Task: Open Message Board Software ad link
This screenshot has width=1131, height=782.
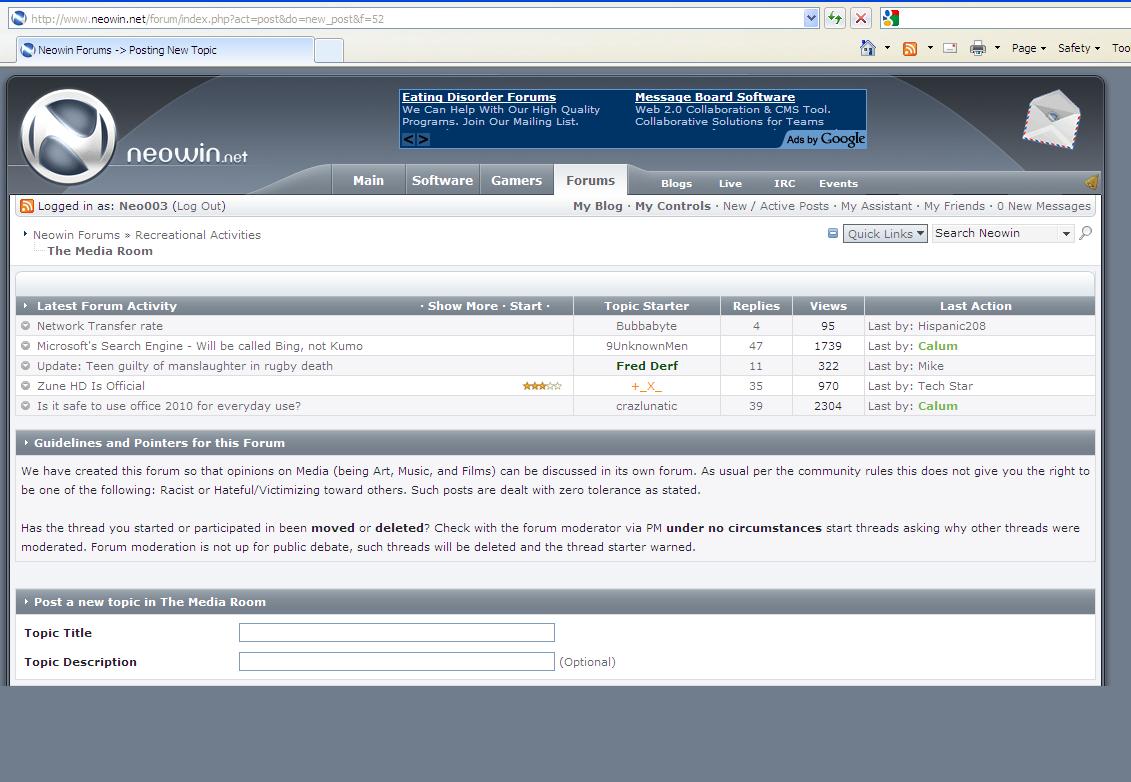Action: coord(715,97)
